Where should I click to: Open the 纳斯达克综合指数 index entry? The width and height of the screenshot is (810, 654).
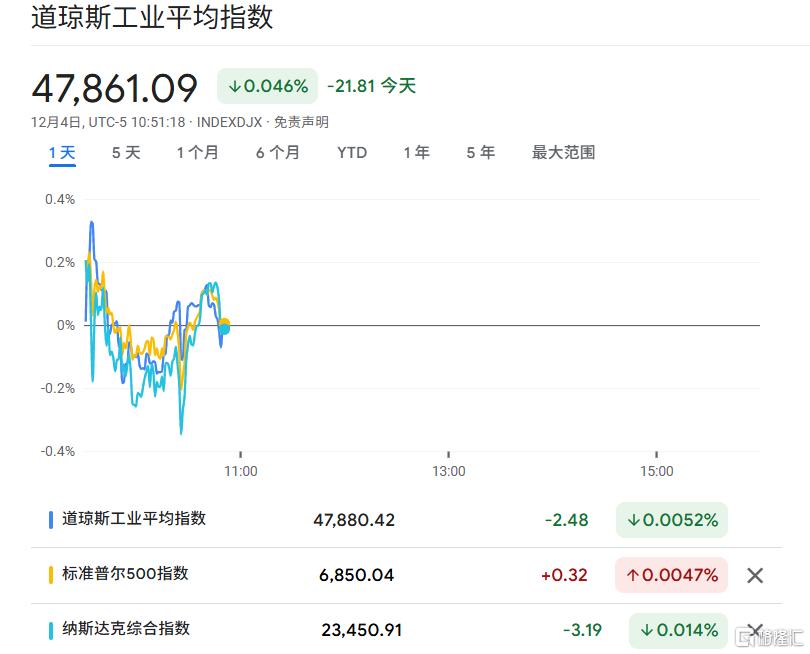[x=126, y=629]
